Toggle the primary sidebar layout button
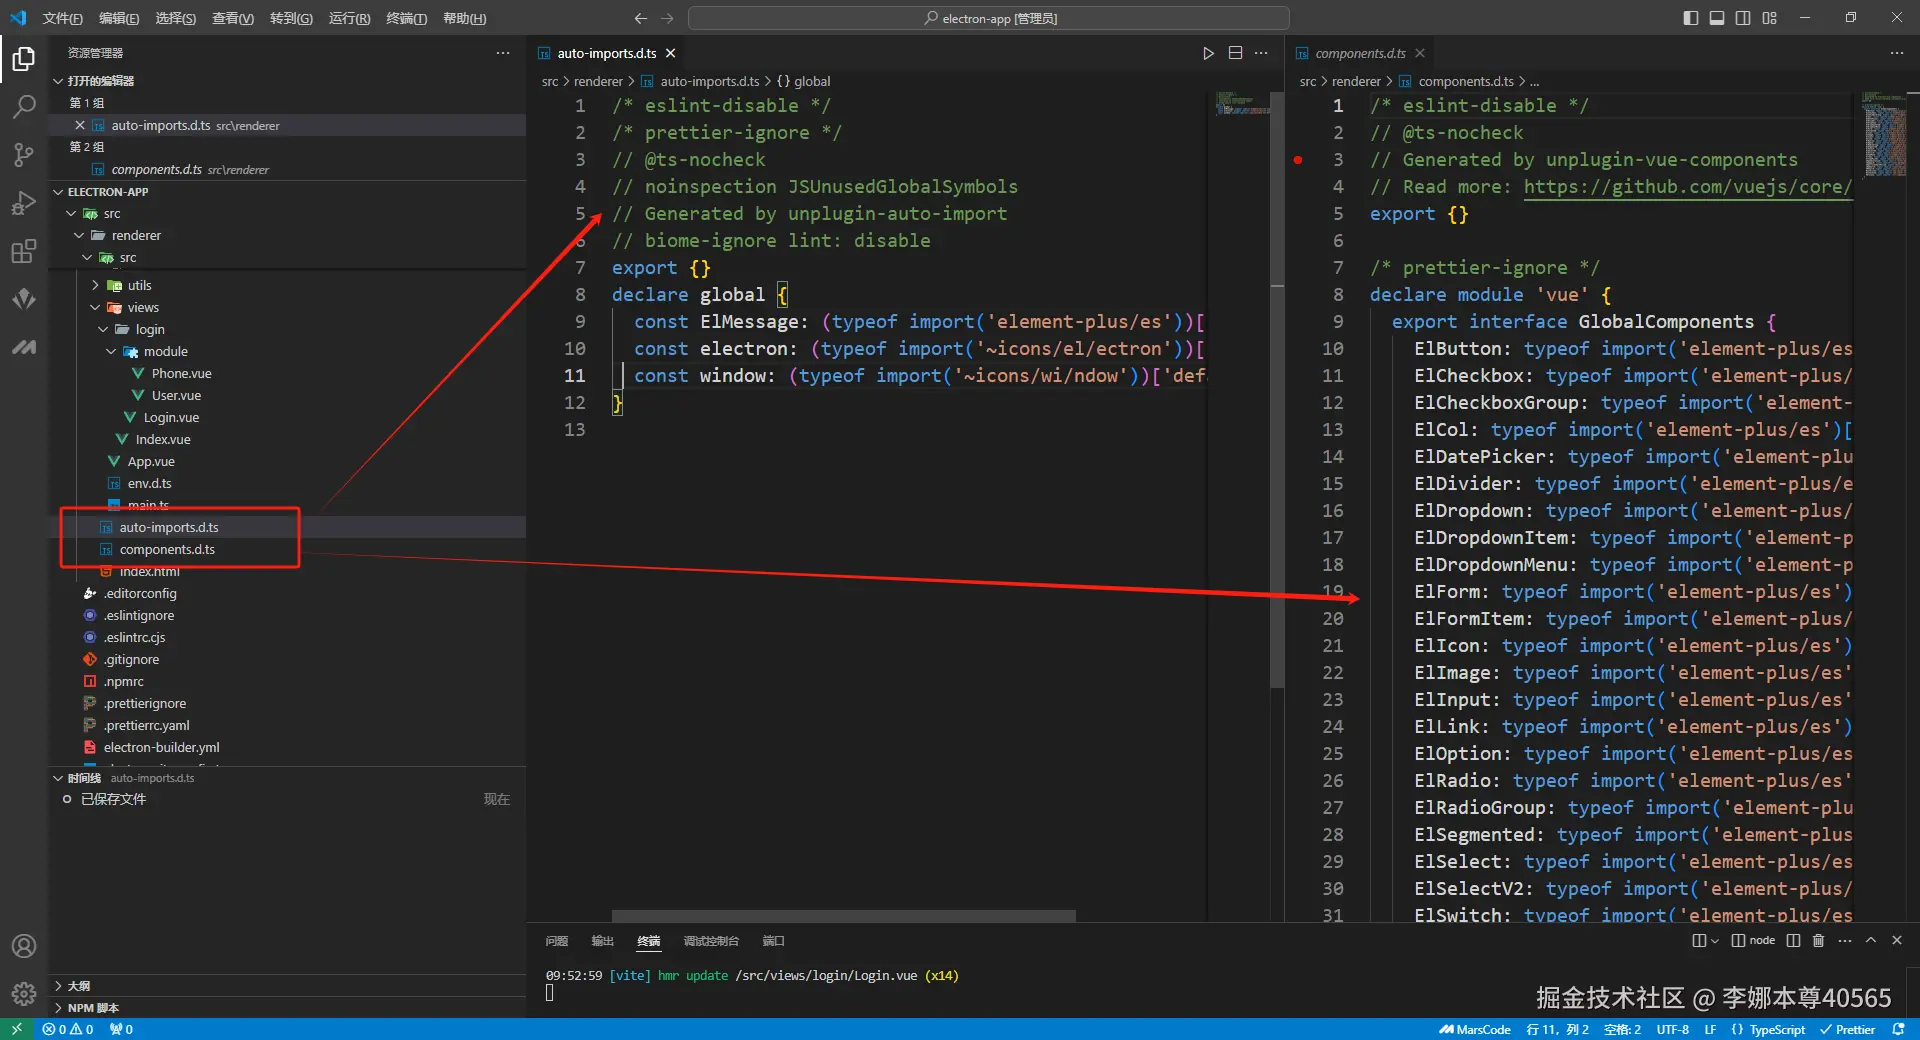 pos(1690,18)
